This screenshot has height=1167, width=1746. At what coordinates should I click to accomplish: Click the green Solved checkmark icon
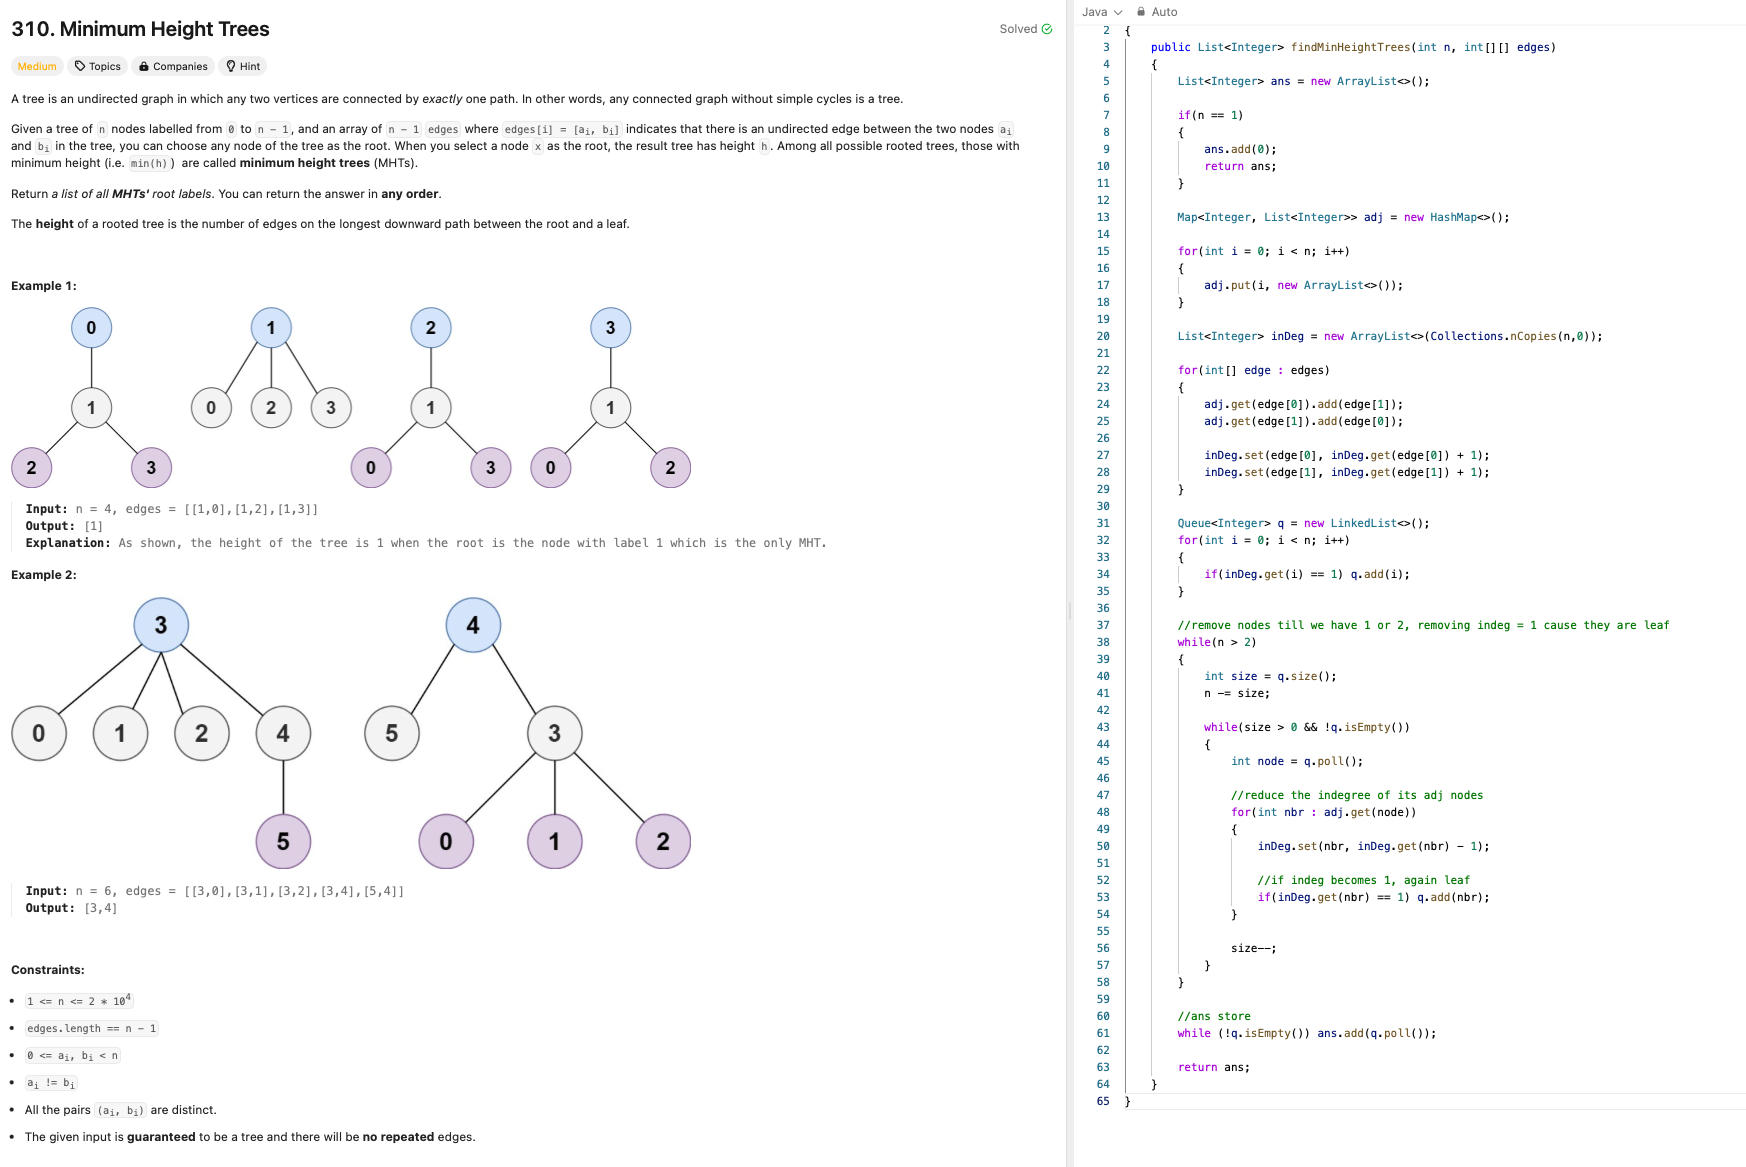[1047, 29]
